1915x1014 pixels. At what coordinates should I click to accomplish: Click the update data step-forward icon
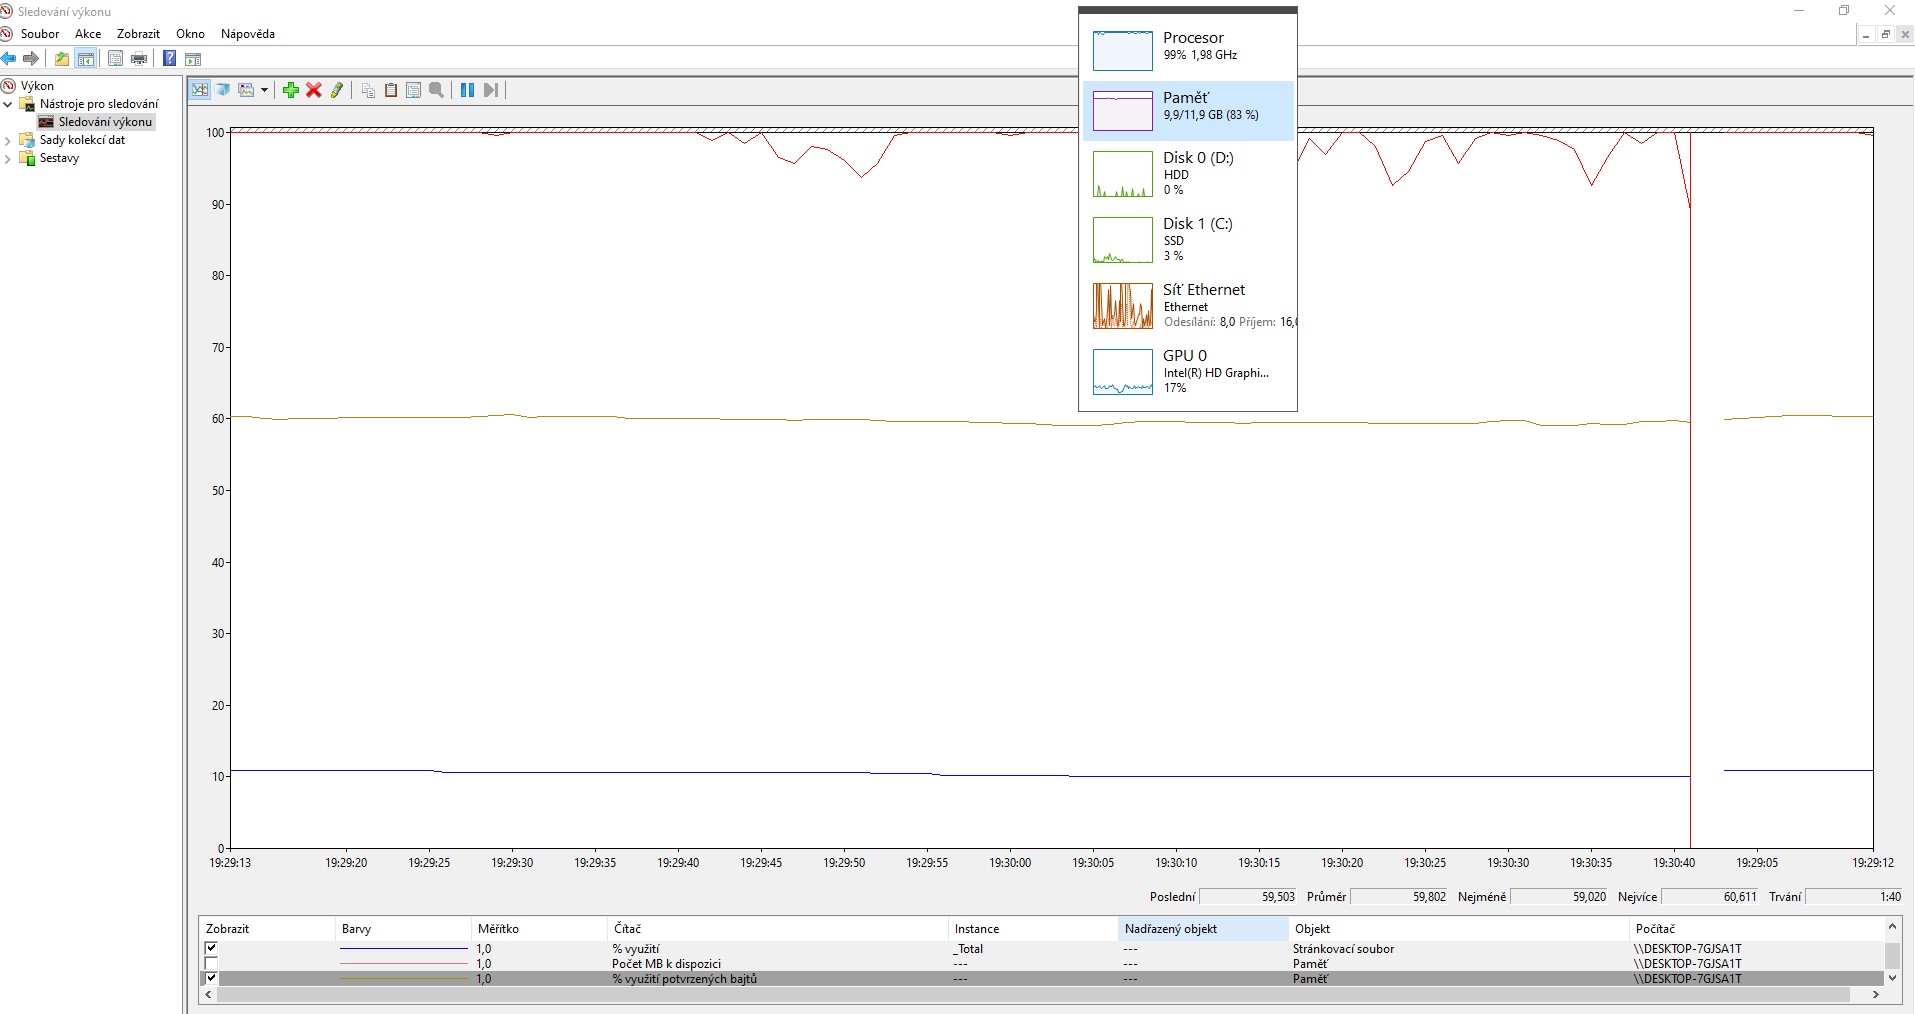click(490, 90)
